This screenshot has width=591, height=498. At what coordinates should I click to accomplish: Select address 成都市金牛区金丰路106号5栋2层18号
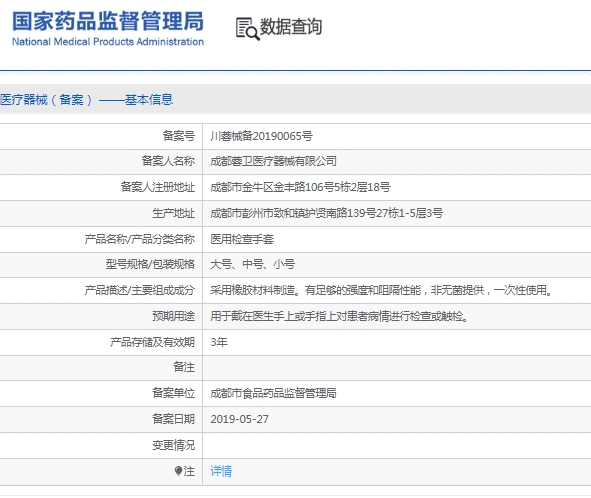pyautogui.click(x=300, y=187)
